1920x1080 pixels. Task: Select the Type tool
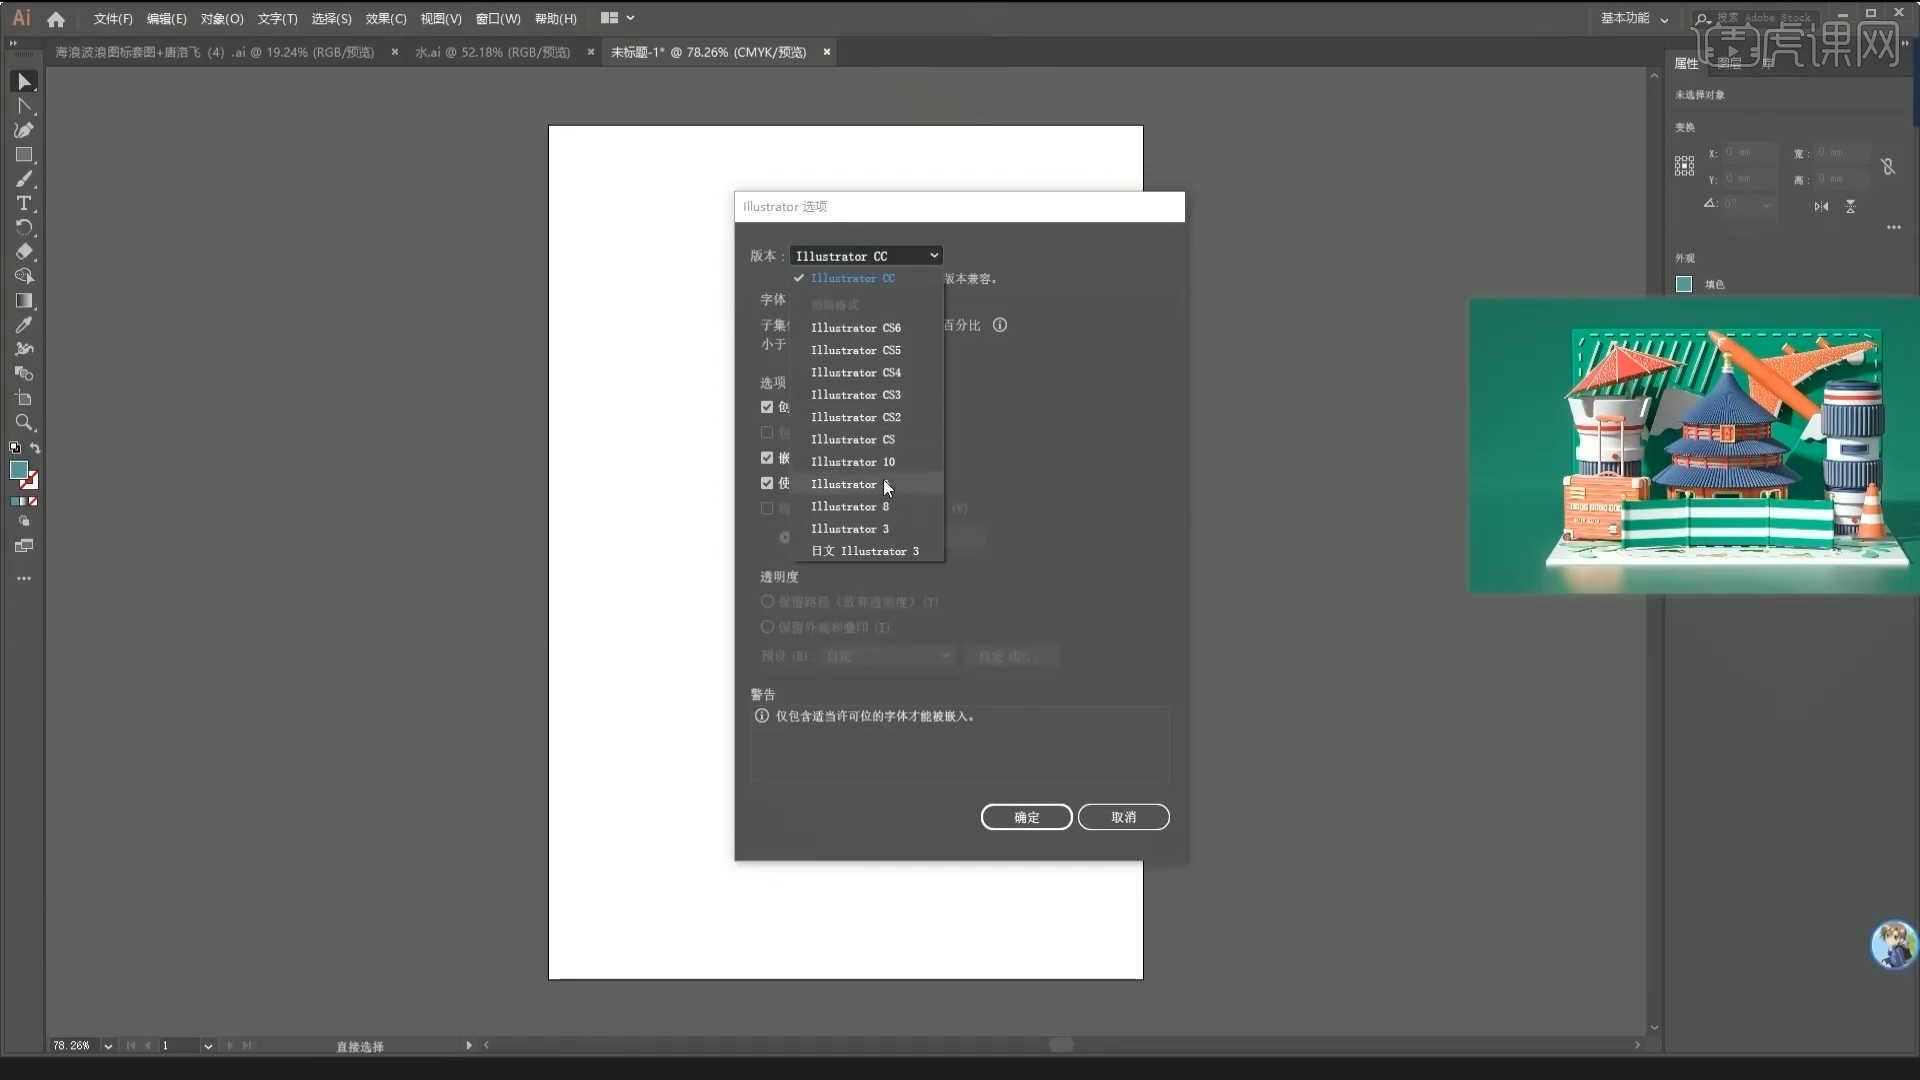(24, 203)
